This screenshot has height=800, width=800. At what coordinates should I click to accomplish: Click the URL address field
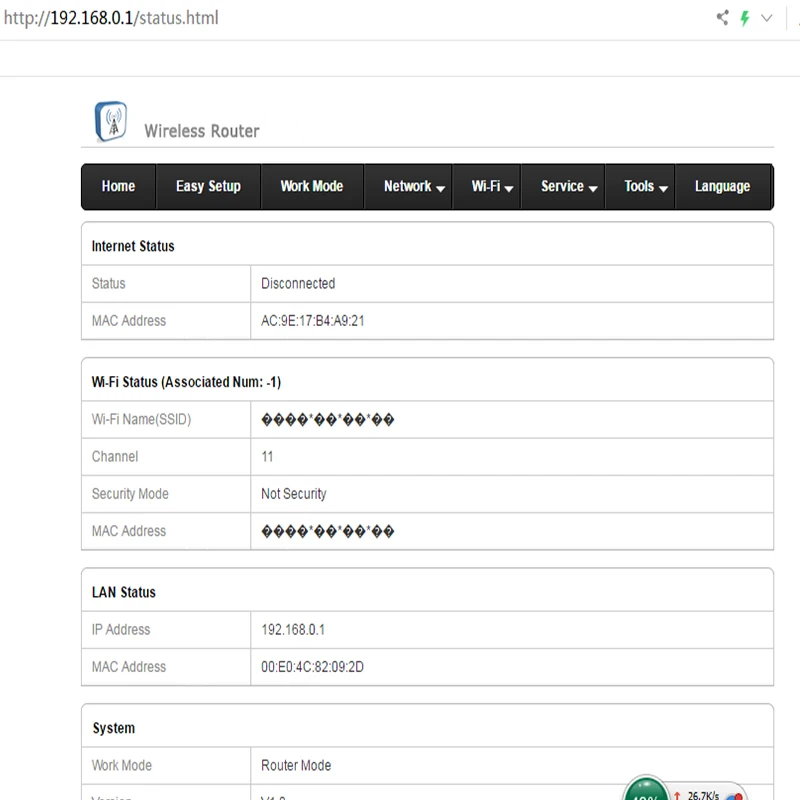tap(111, 18)
